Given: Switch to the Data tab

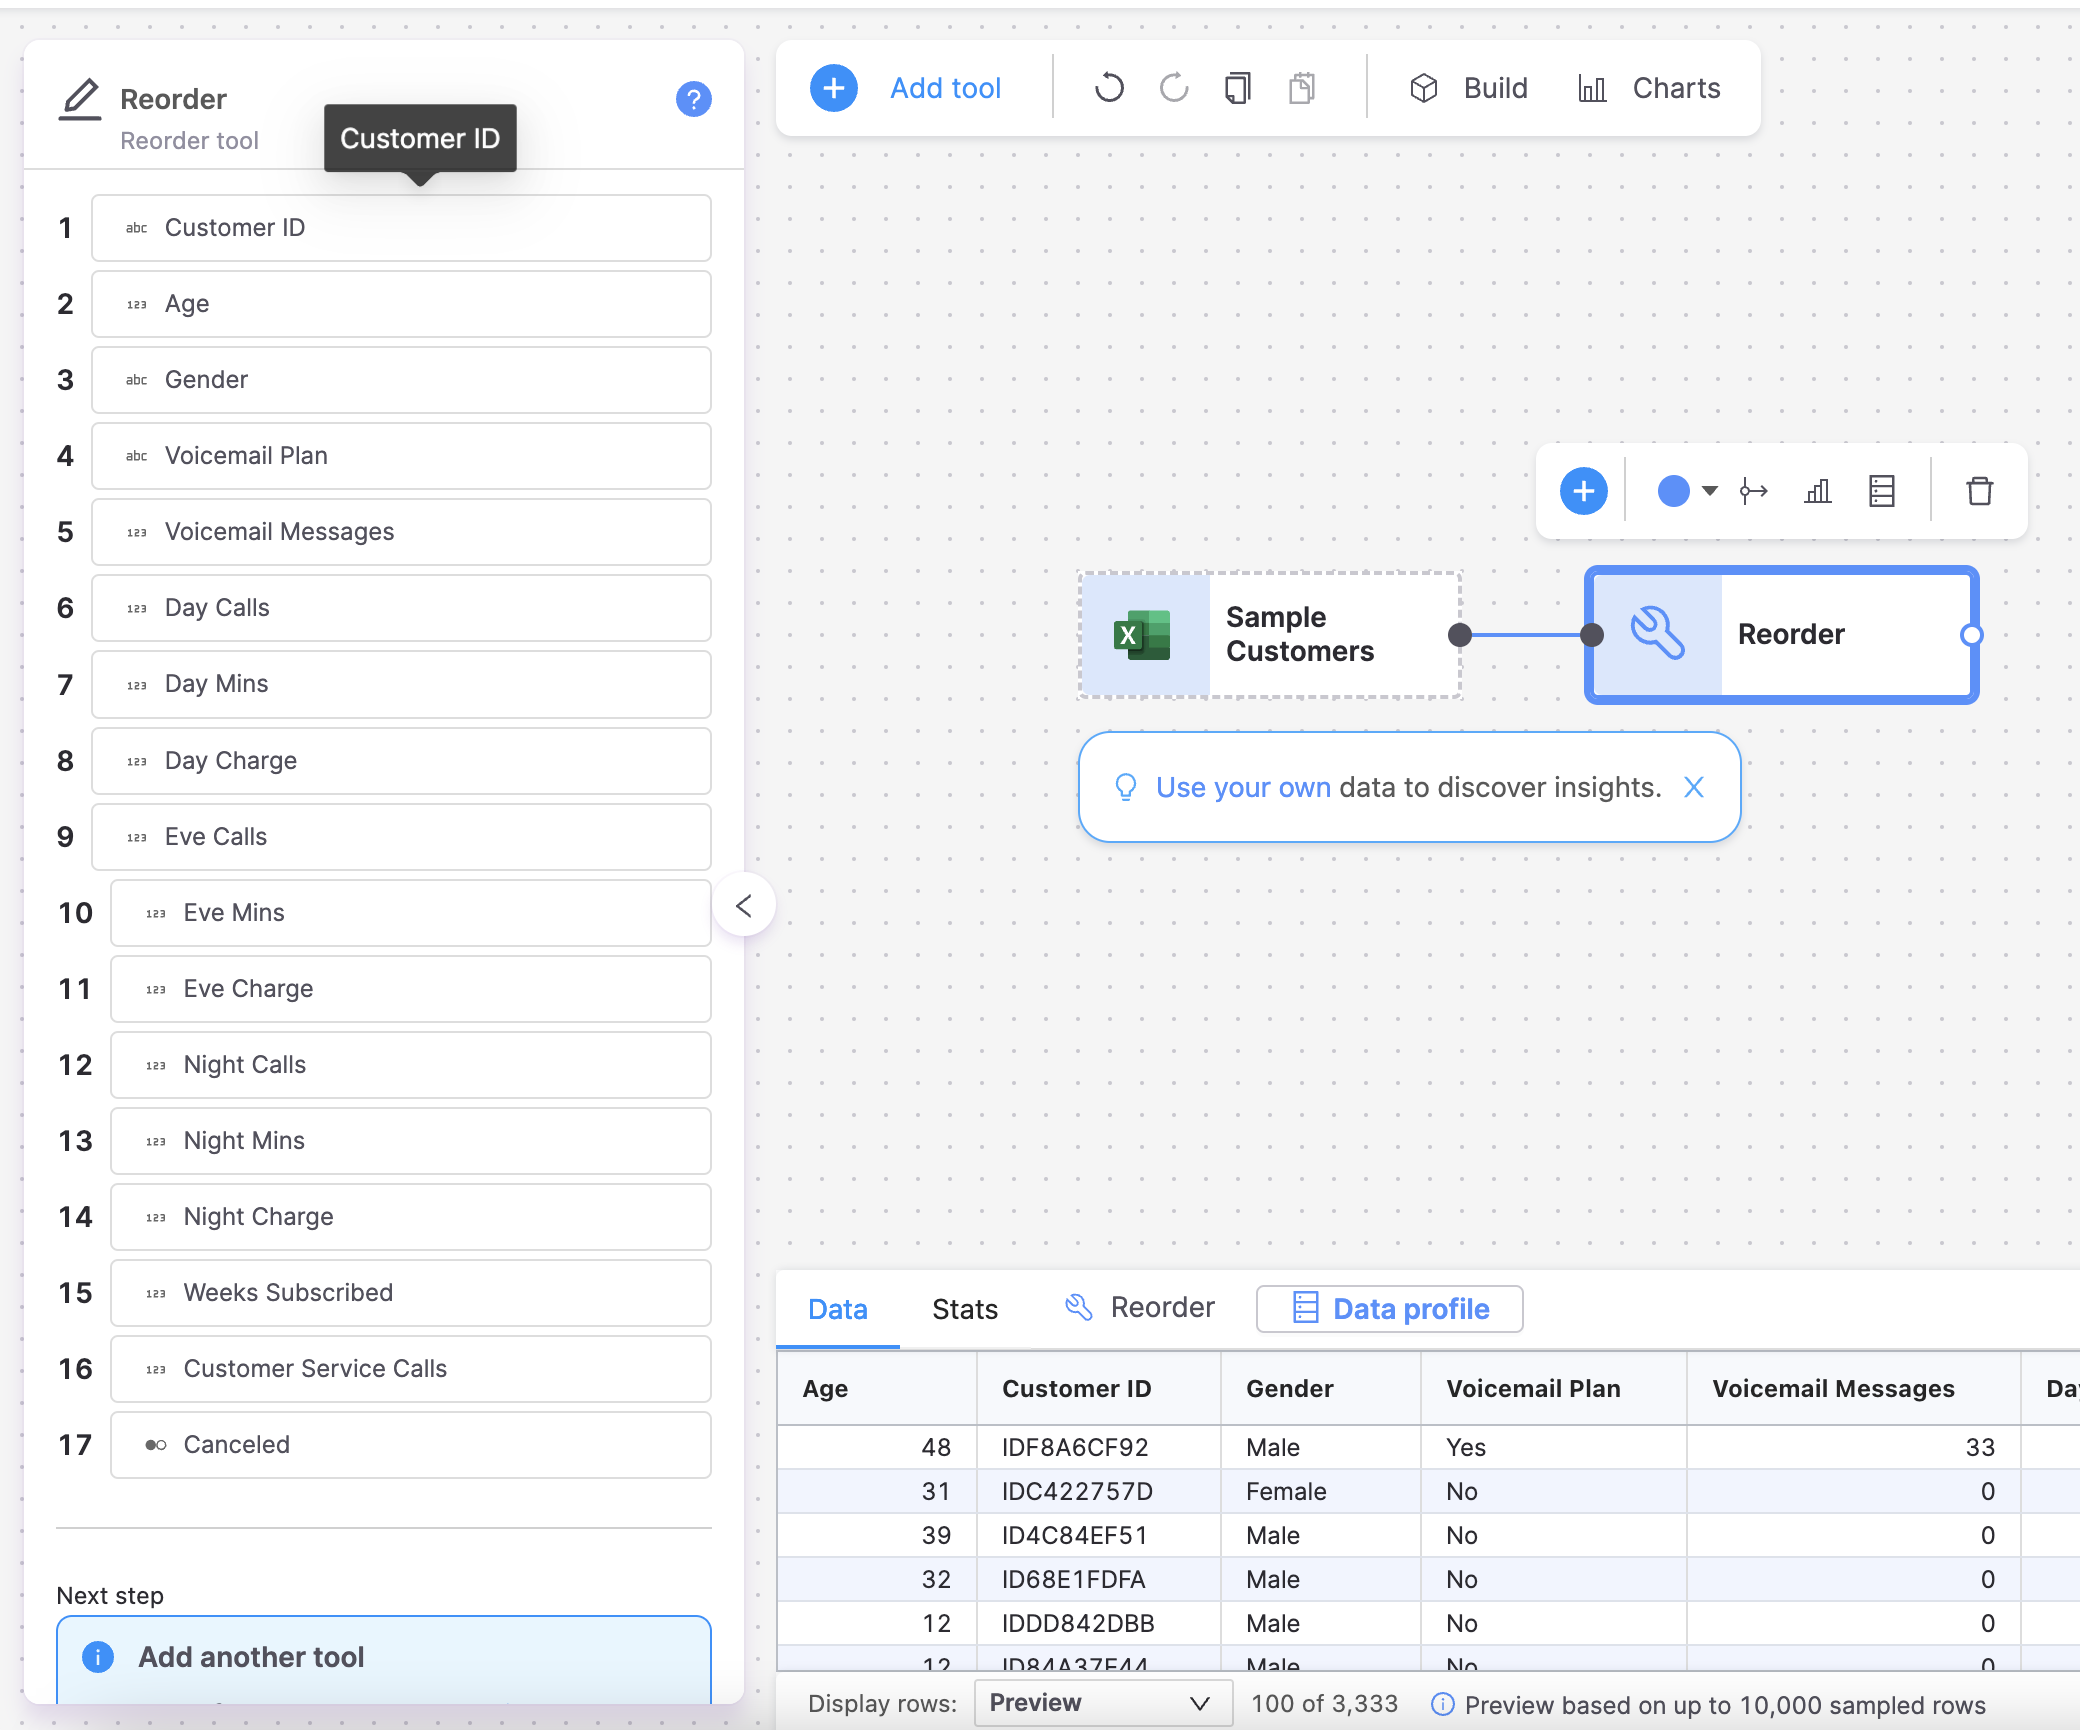Looking at the screenshot, I should [x=838, y=1309].
